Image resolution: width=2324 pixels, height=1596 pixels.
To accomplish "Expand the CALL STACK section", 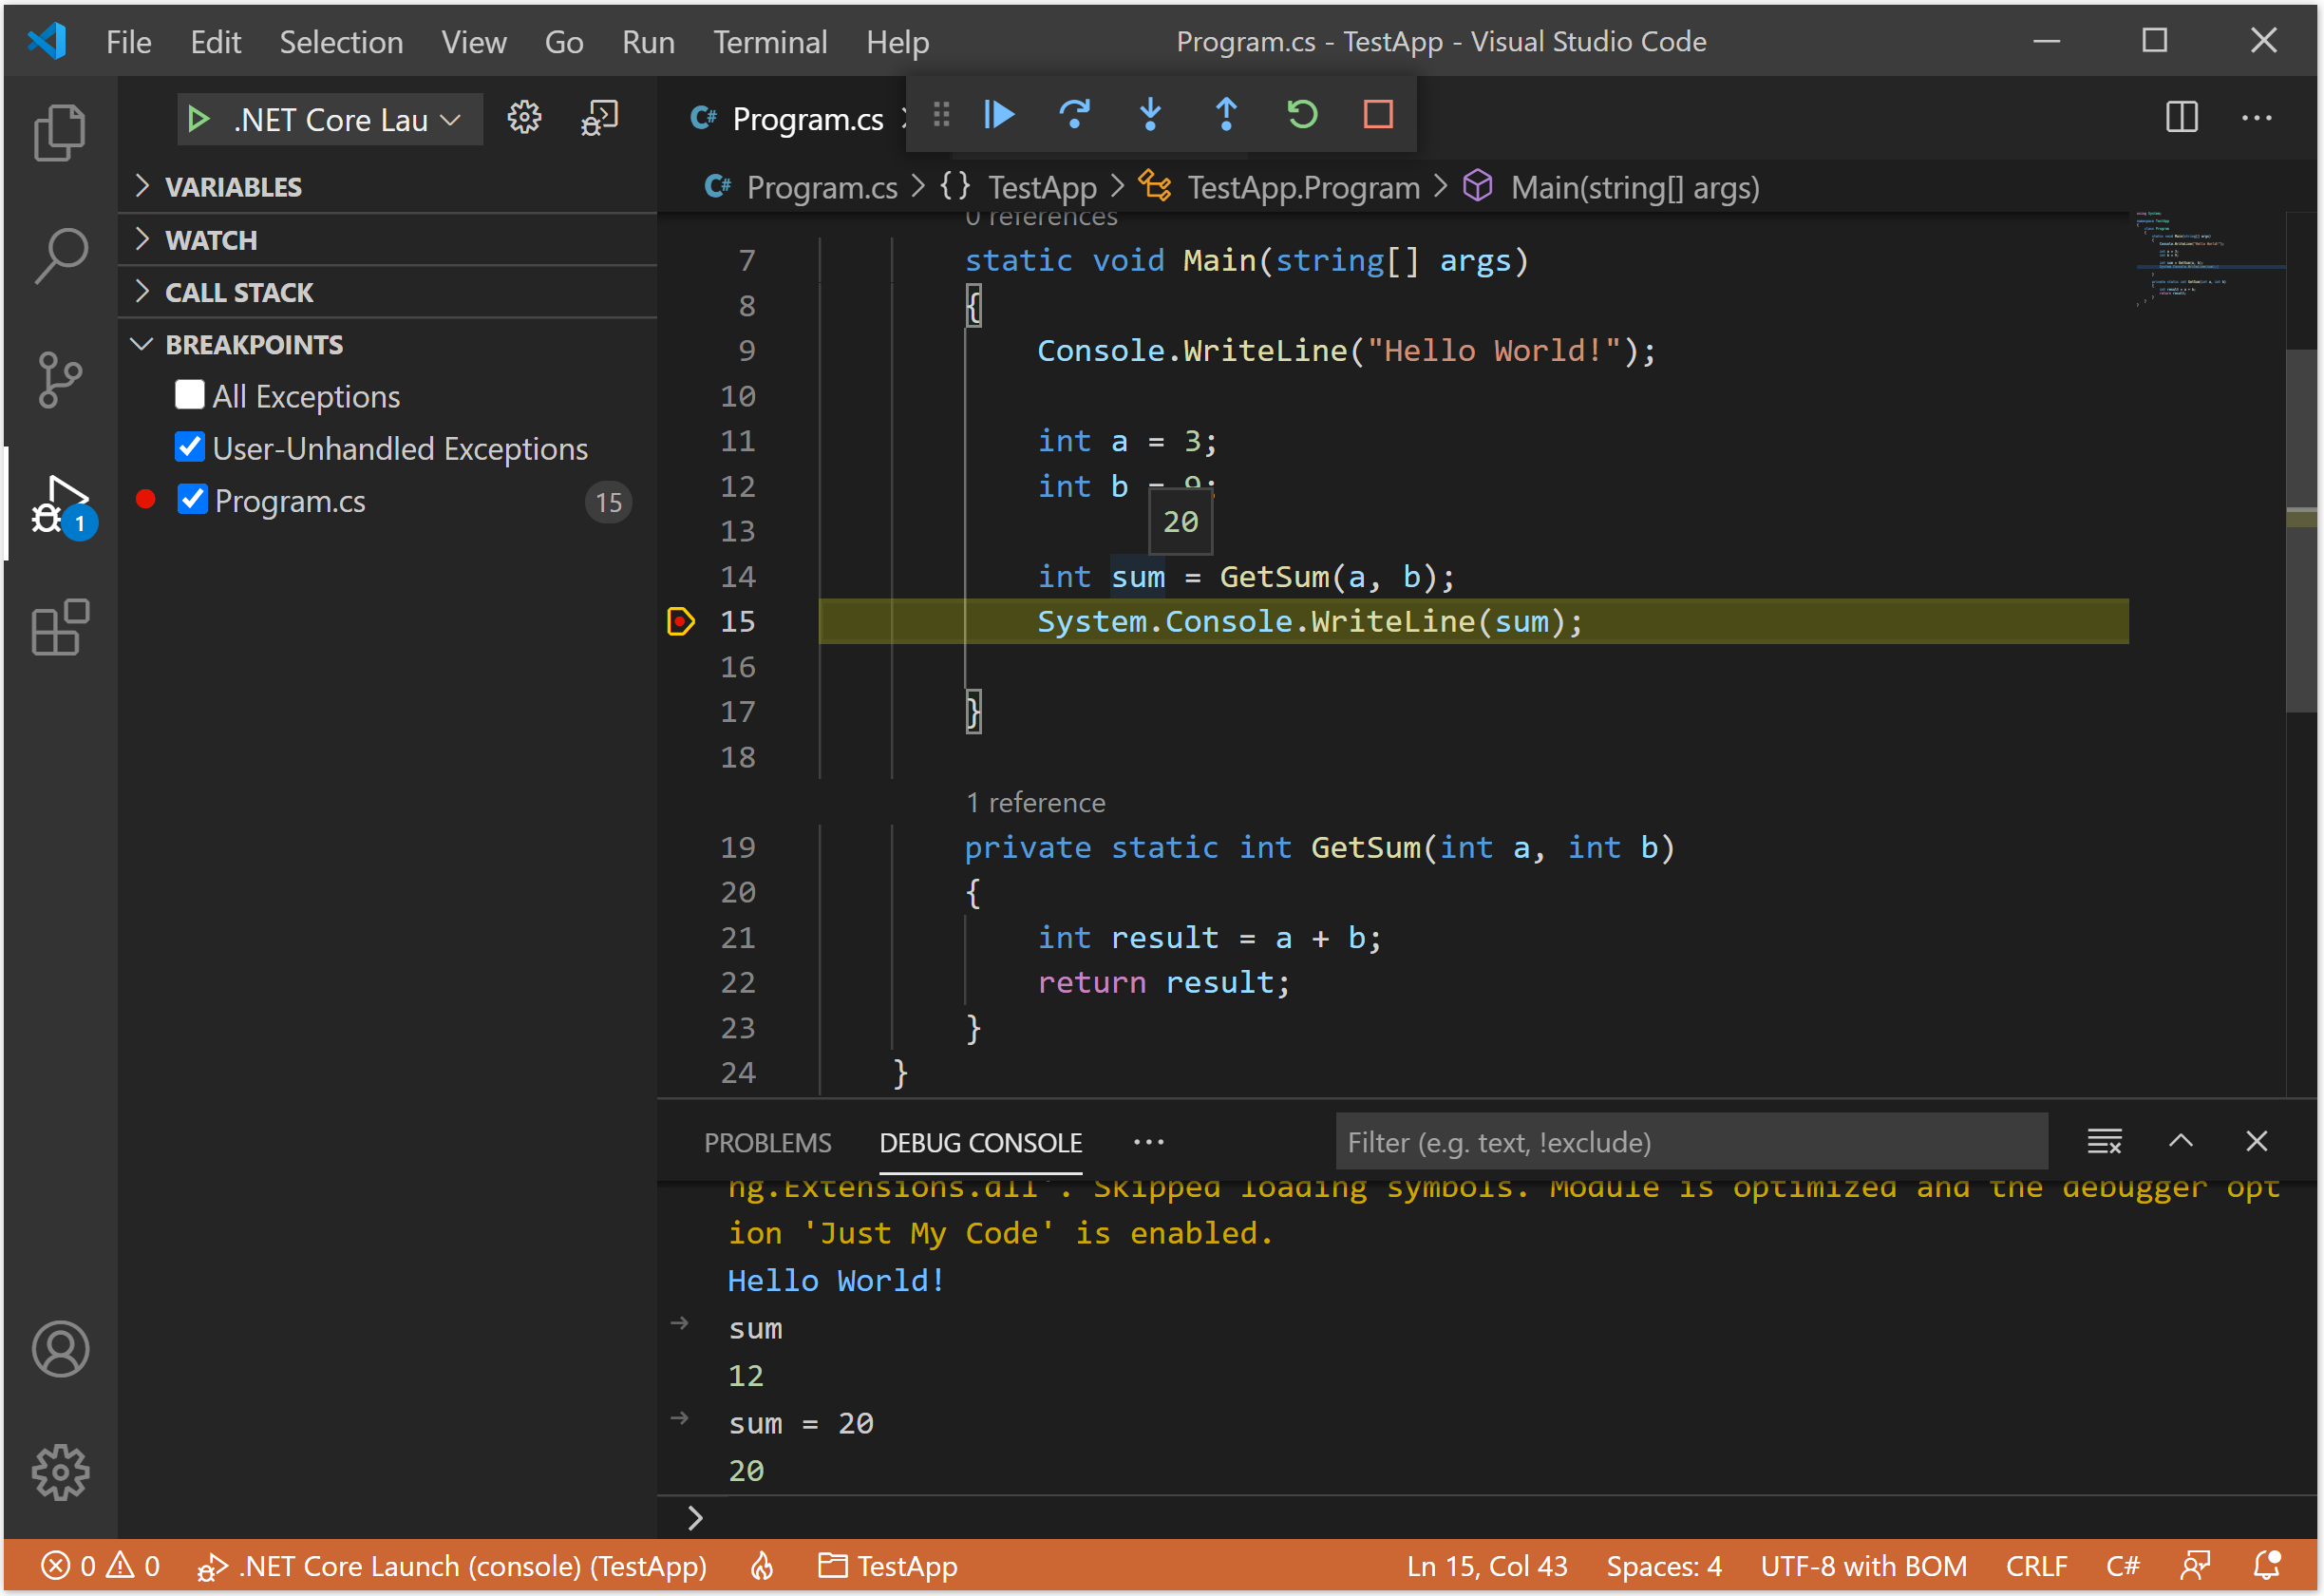I will [x=238, y=292].
